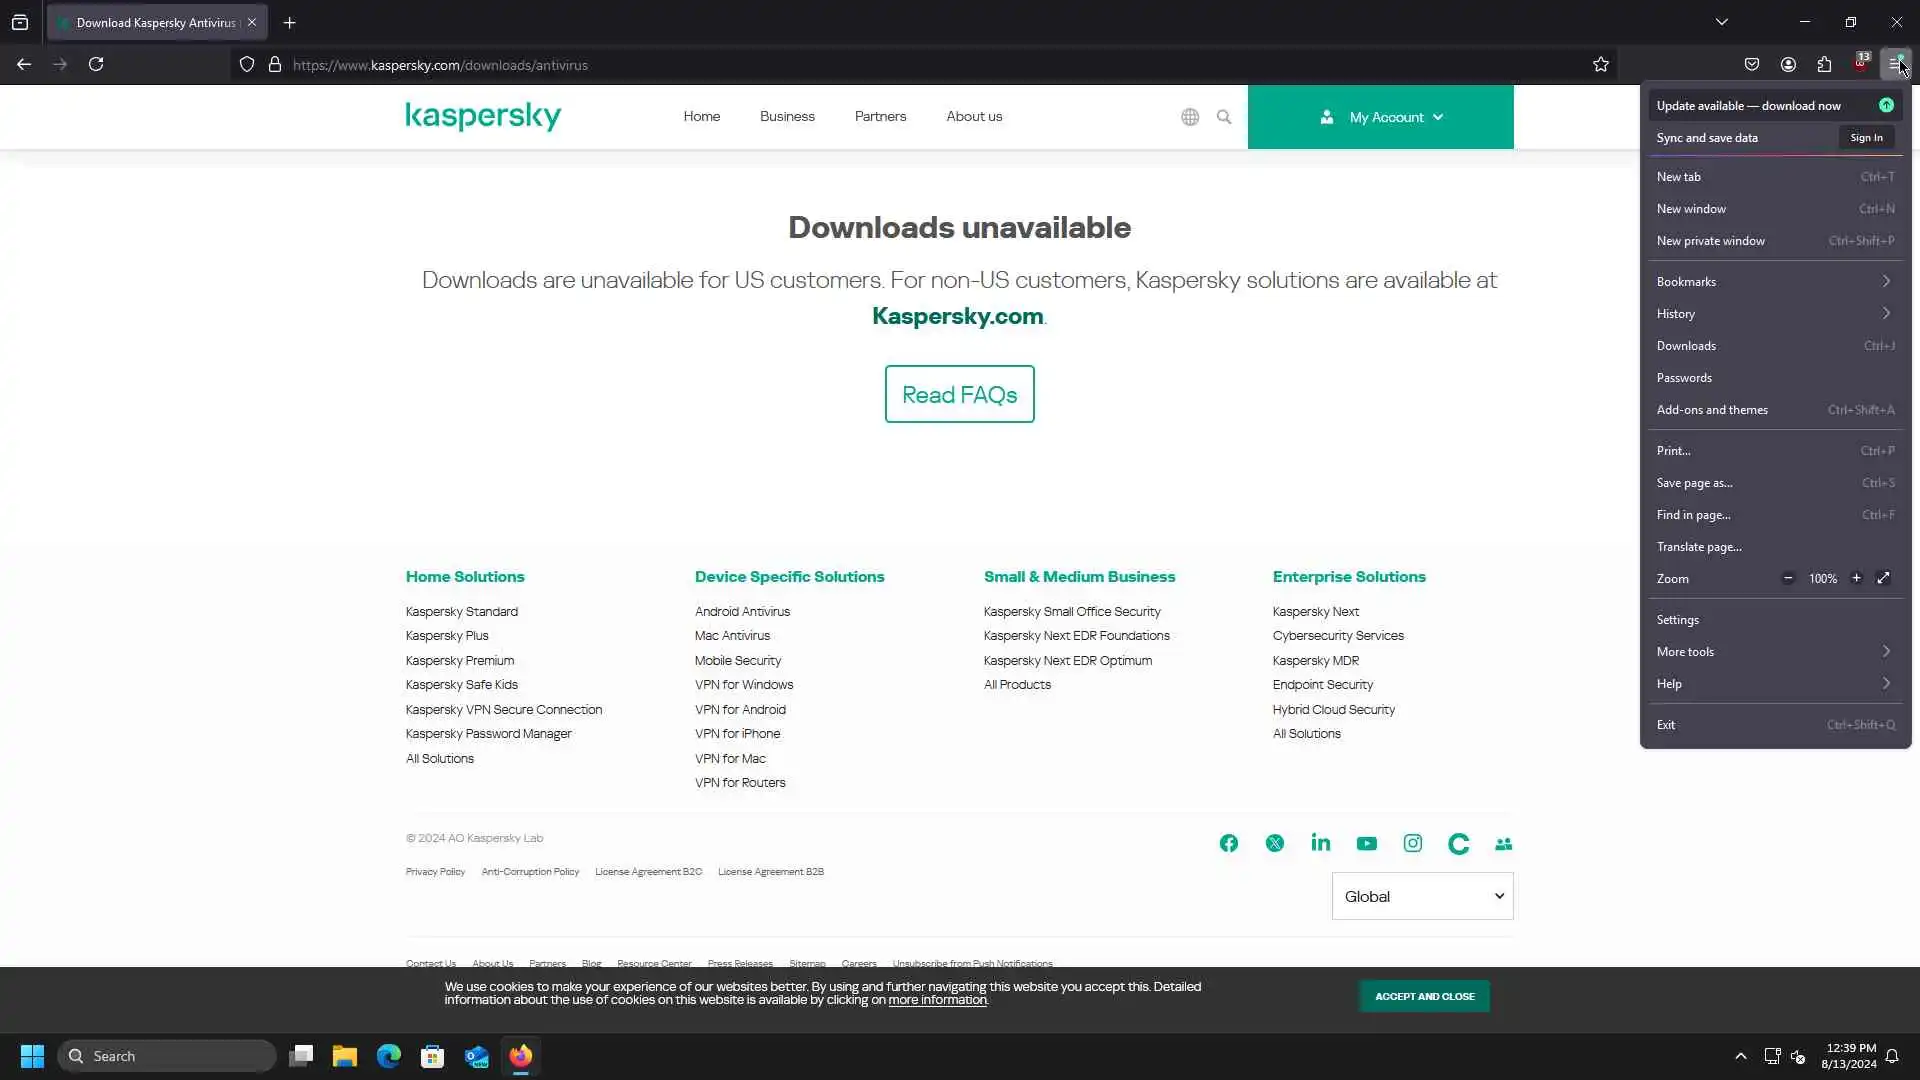Click the search magnifier icon on Kaspersky header

point(1223,117)
